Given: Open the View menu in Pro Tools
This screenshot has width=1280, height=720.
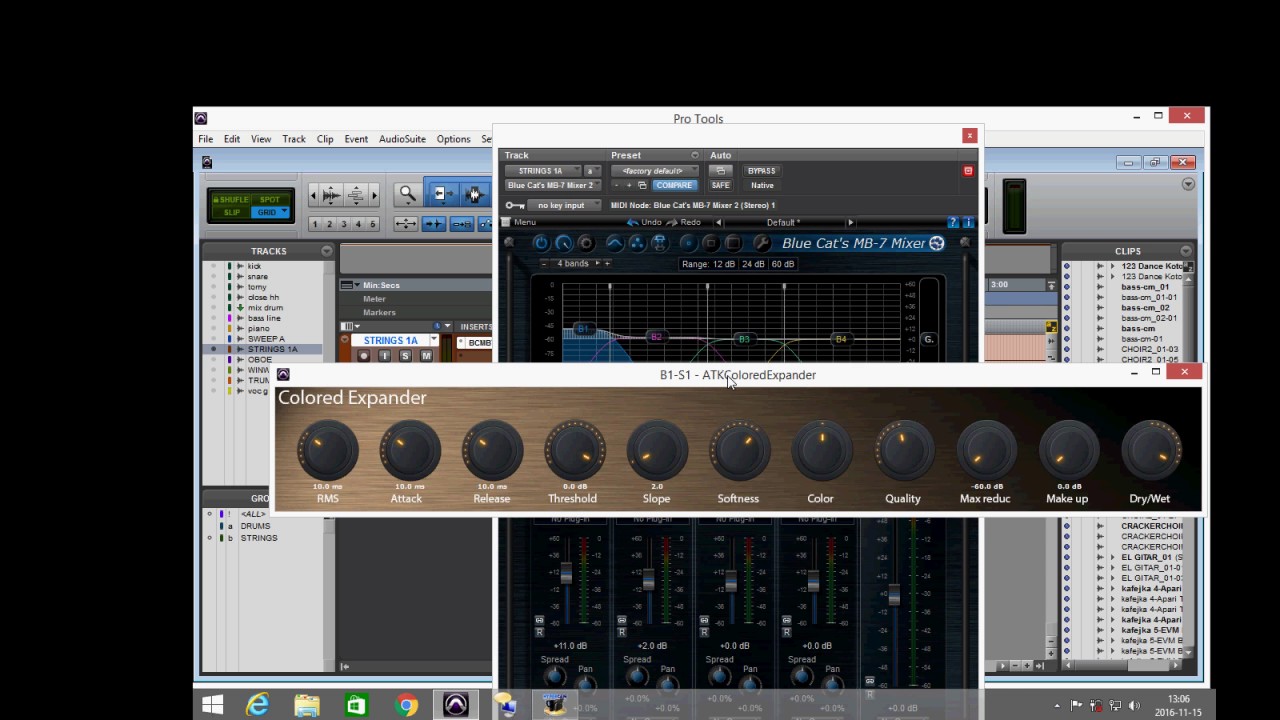Looking at the screenshot, I should tap(261, 139).
